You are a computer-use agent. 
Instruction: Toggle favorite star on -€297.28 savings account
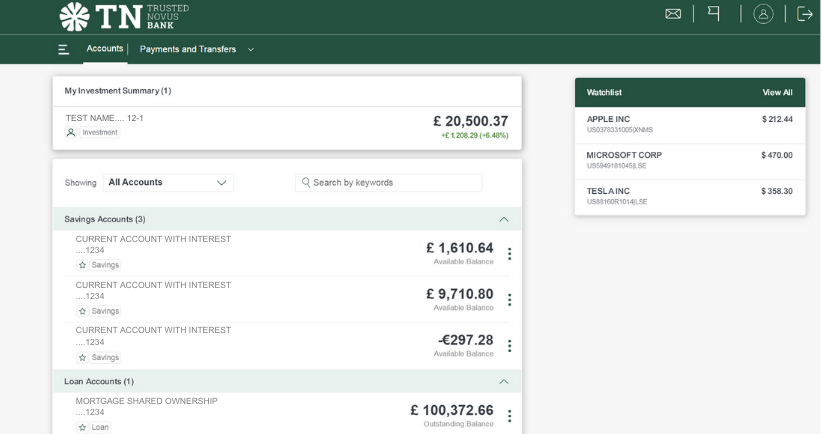(x=83, y=357)
